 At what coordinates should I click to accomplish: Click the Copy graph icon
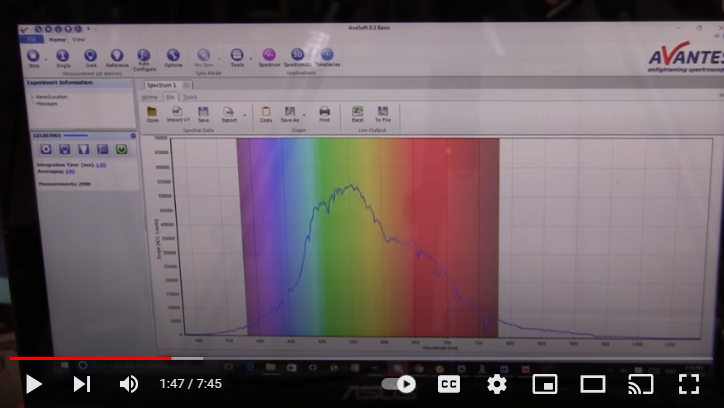click(x=266, y=111)
